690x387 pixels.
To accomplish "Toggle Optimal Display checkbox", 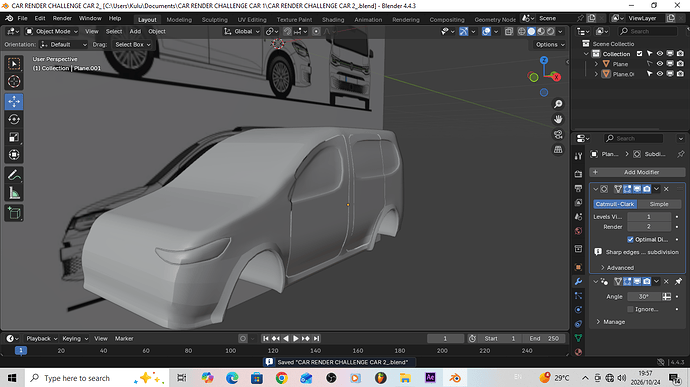I will coord(630,240).
